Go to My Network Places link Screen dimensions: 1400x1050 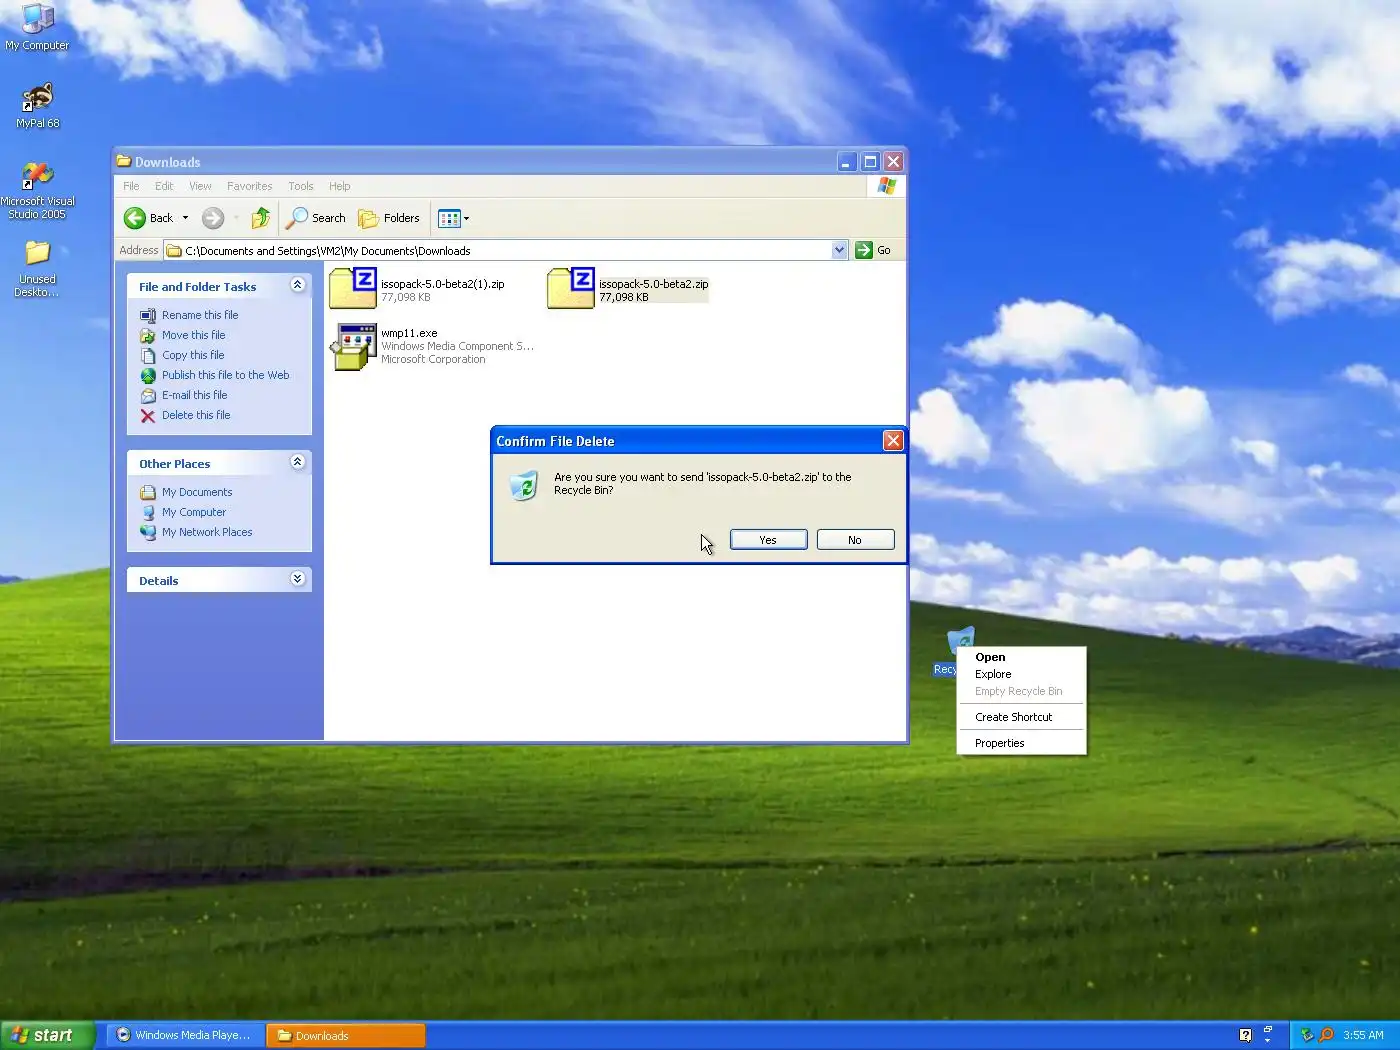pyautogui.click(x=207, y=532)
